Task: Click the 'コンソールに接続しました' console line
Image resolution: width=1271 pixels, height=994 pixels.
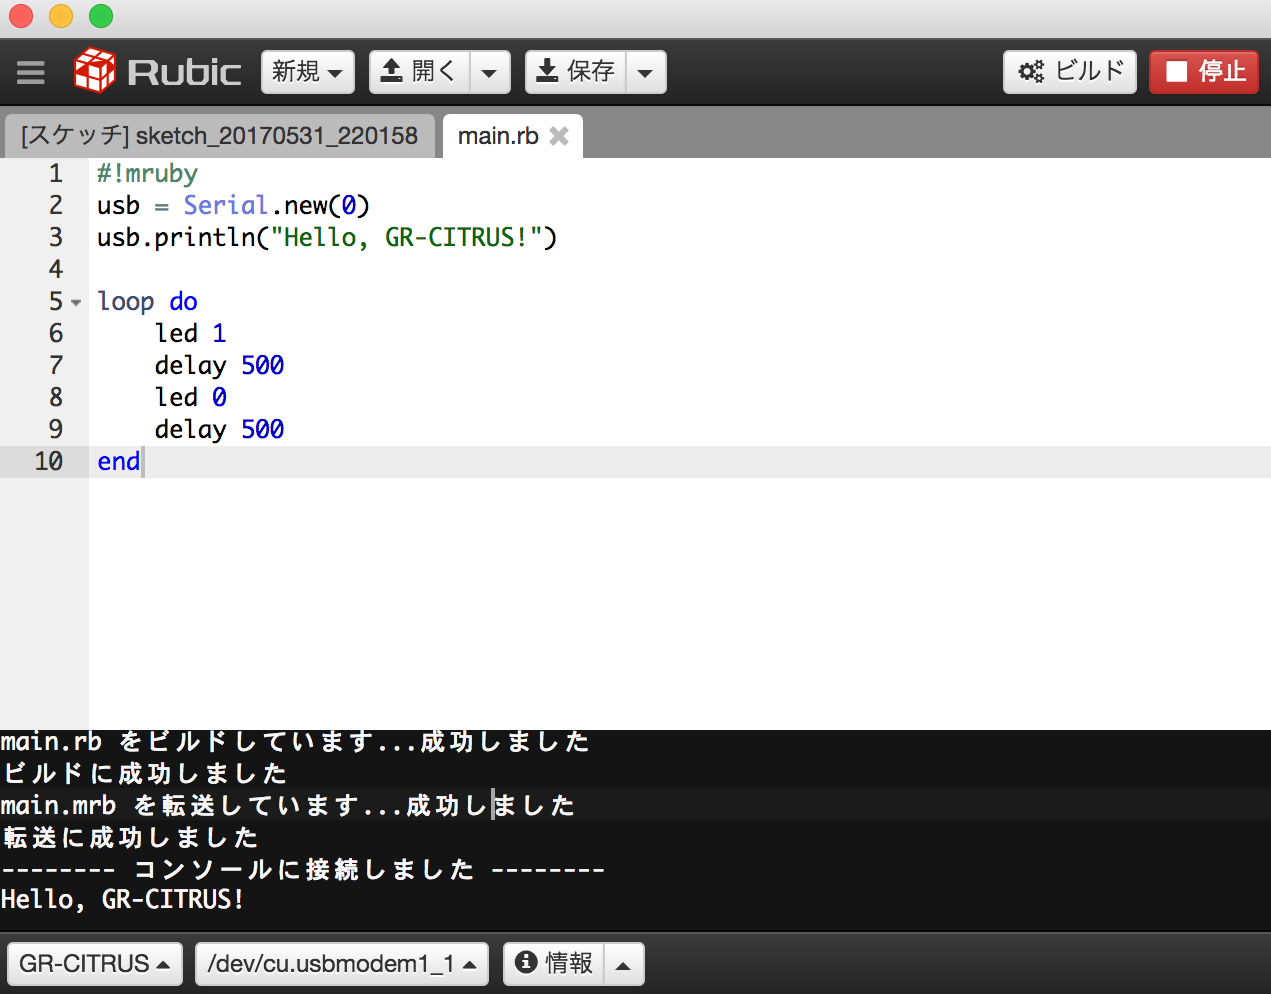Action: 304,869
